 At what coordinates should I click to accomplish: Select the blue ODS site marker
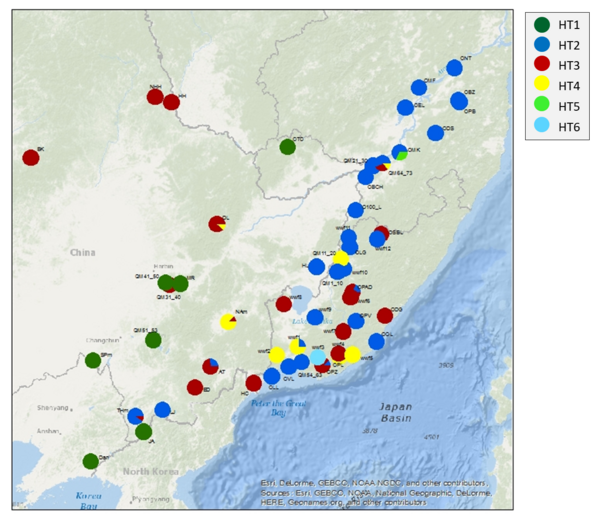(435, 133)
